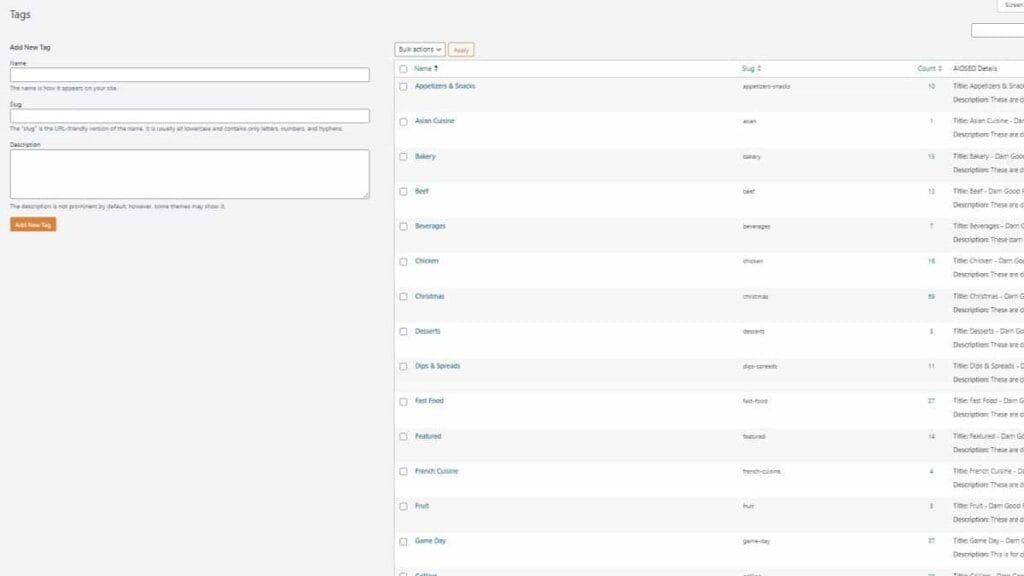Click the Game Day tag name

tap(430, 541)
